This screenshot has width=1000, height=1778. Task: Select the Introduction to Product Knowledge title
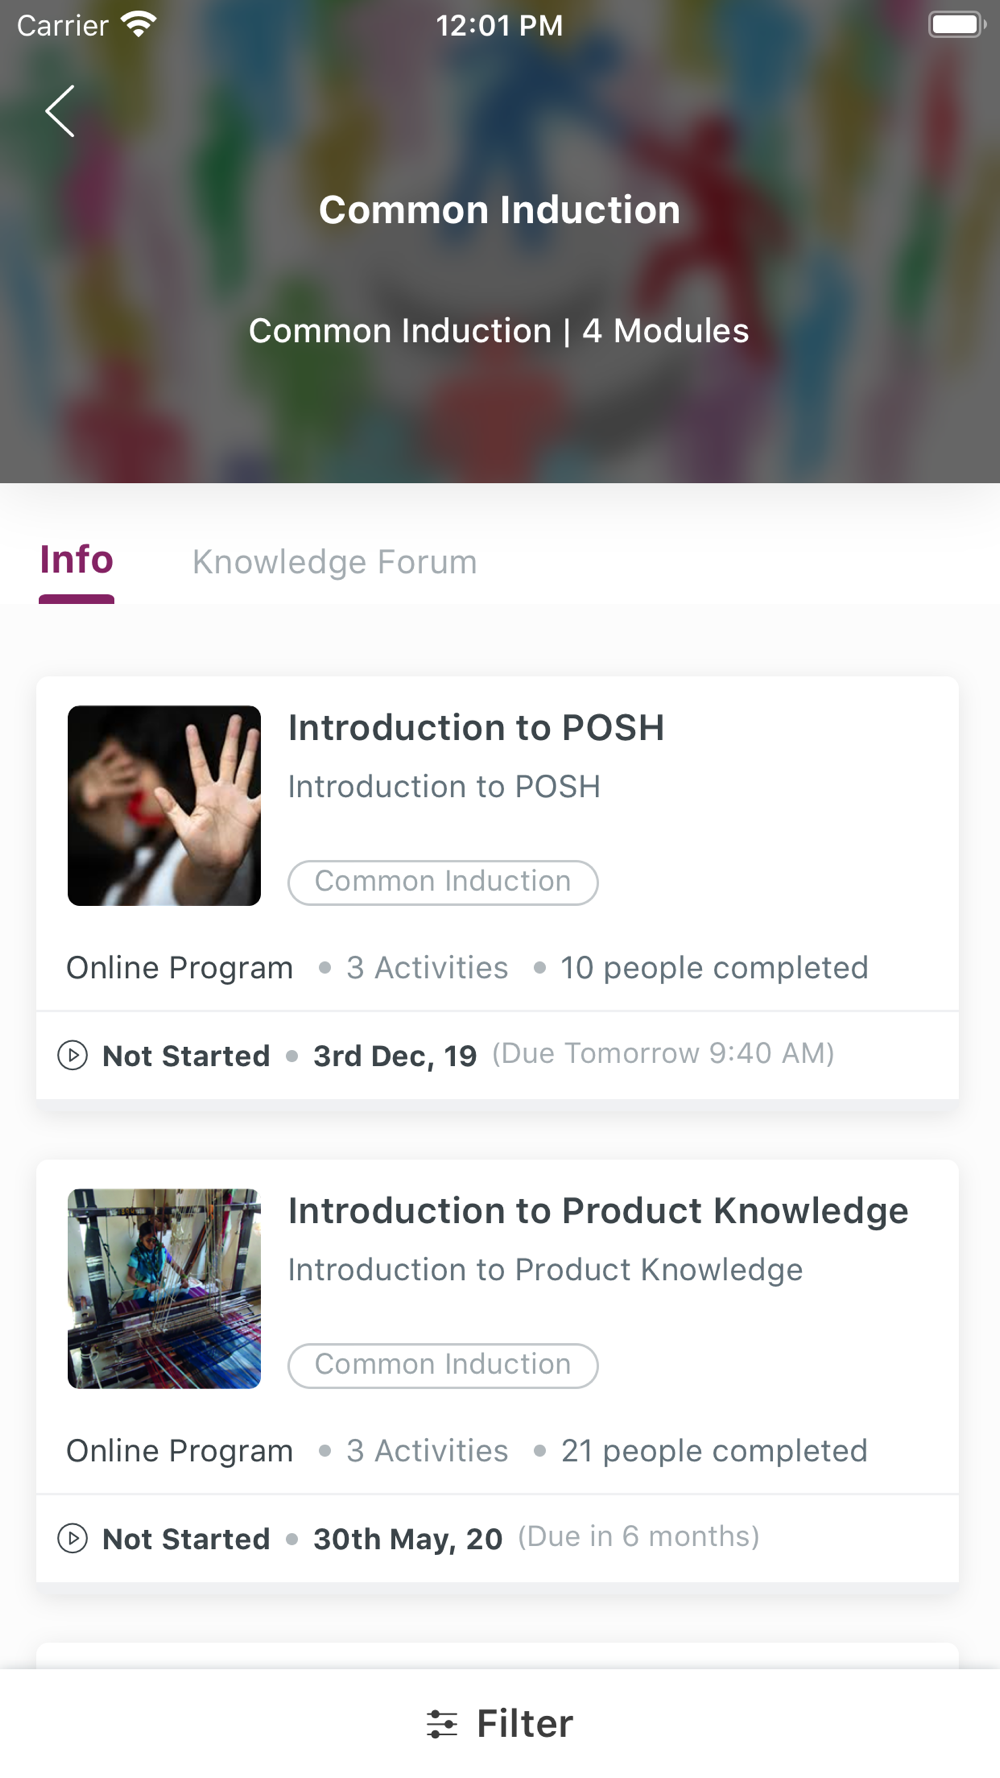point(598,1211)
